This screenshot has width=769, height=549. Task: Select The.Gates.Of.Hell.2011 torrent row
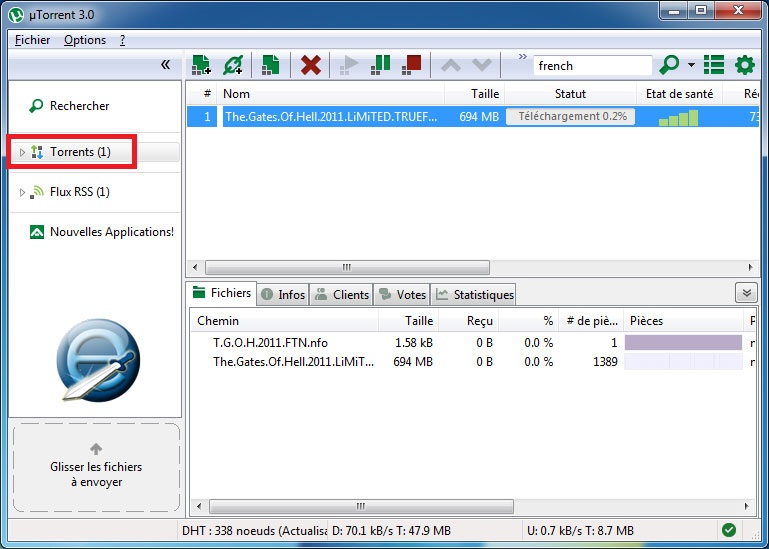(473, 116)
